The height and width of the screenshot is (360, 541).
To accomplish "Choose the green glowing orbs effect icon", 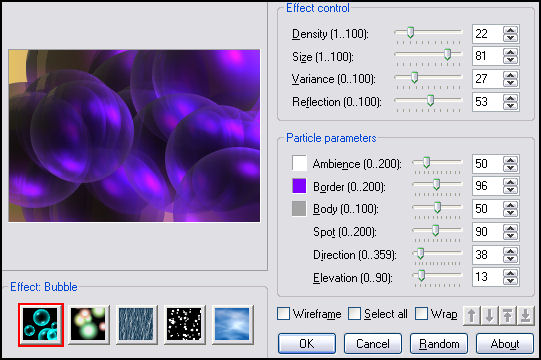I will 88,324.
